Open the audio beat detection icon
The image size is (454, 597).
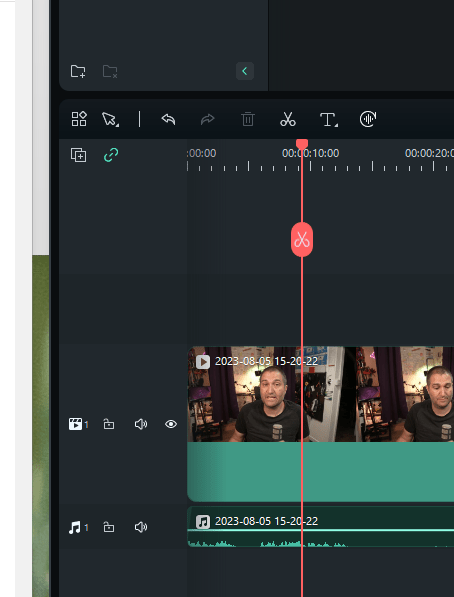click(368, 119)
